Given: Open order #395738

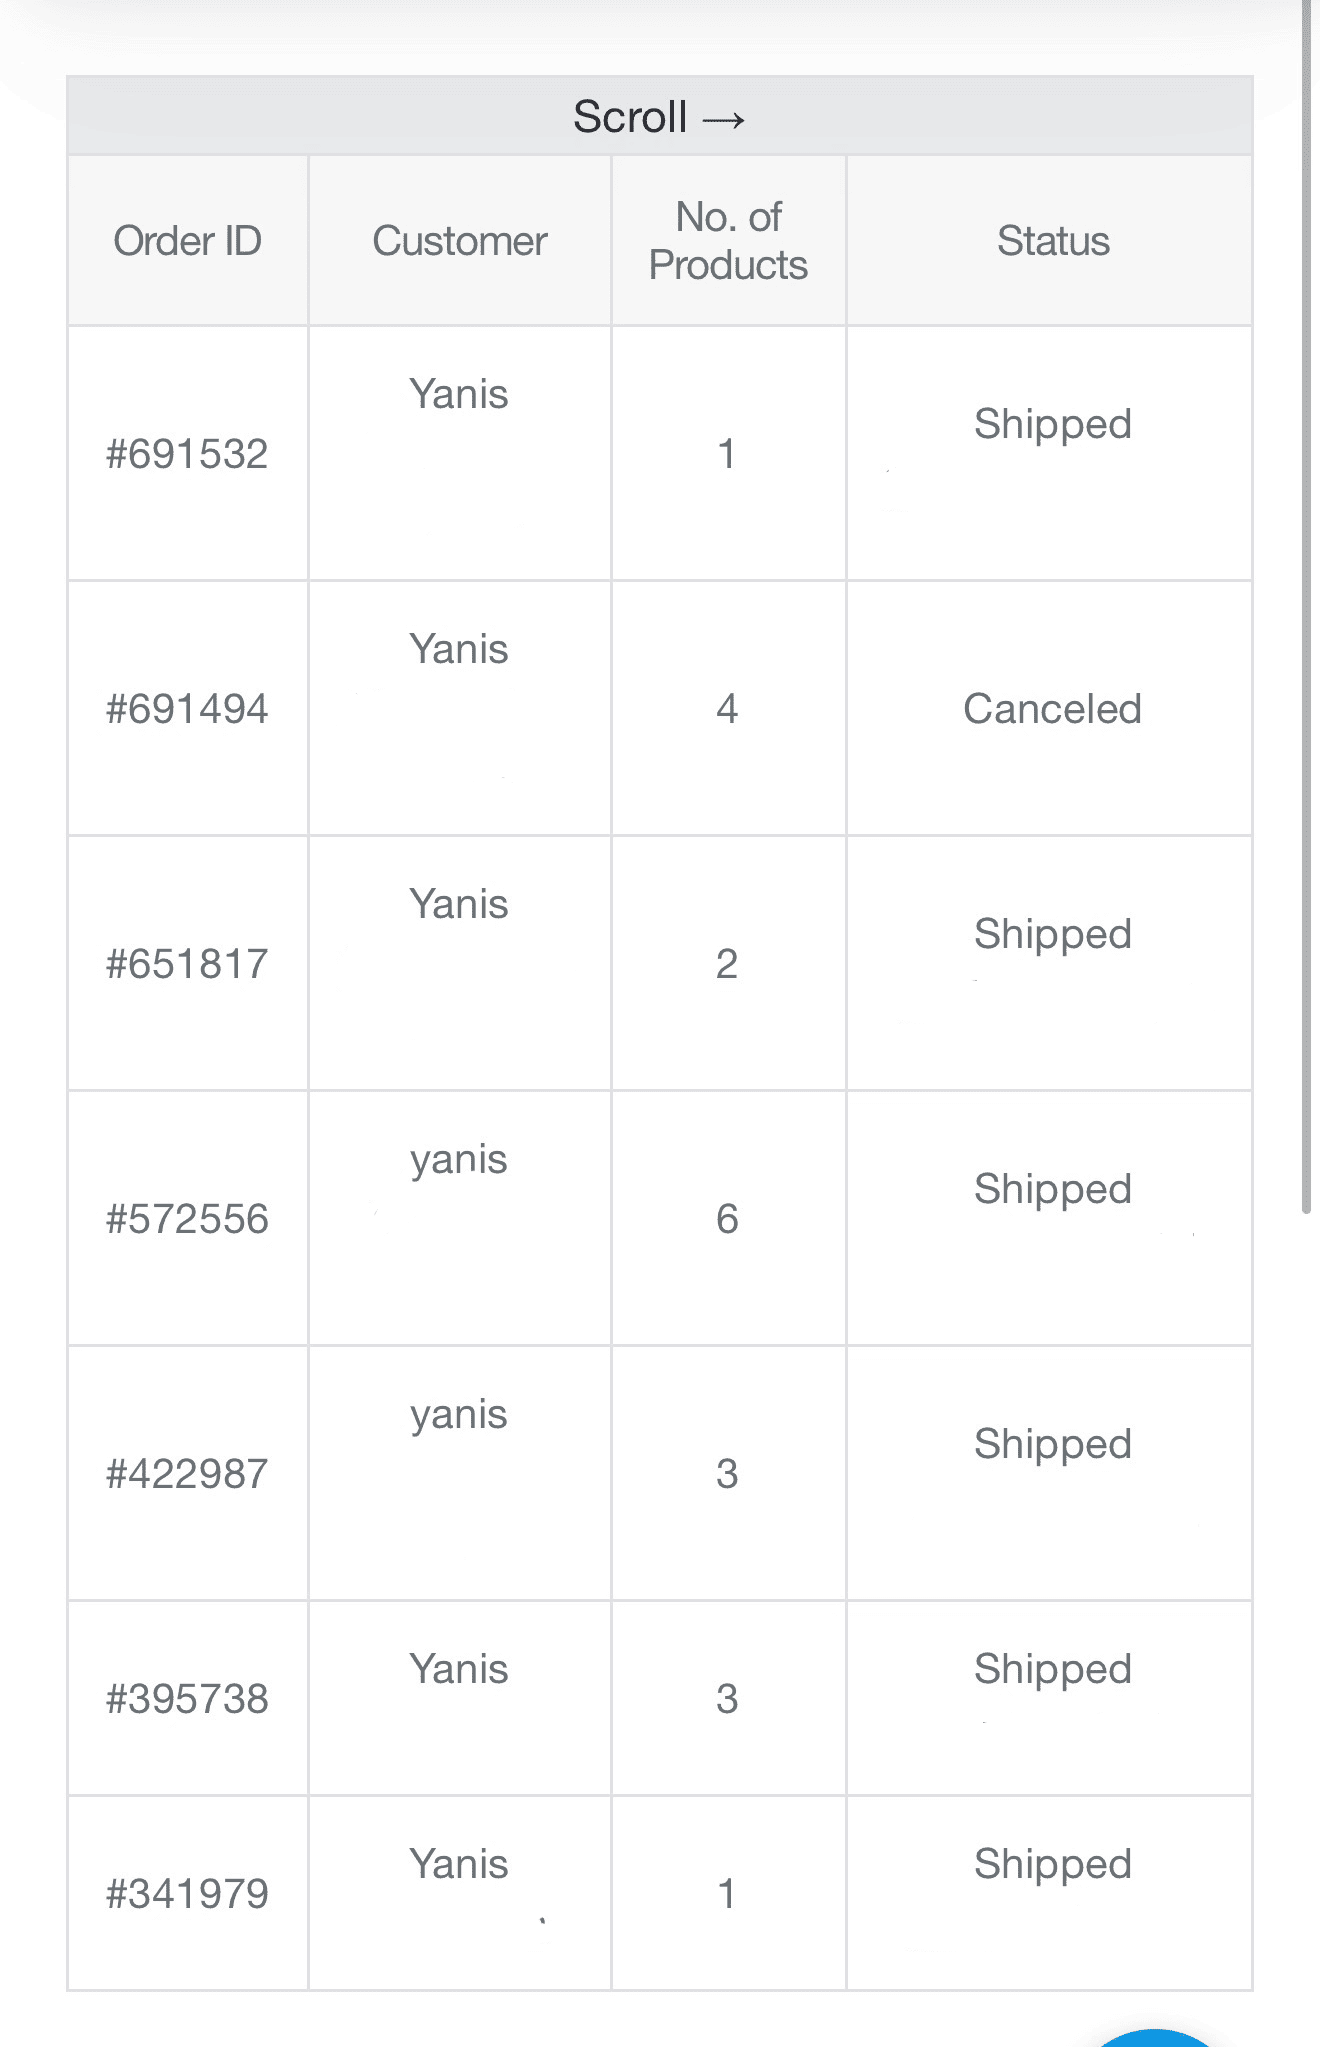Looking at the screenshot, I should (187, 1699).
